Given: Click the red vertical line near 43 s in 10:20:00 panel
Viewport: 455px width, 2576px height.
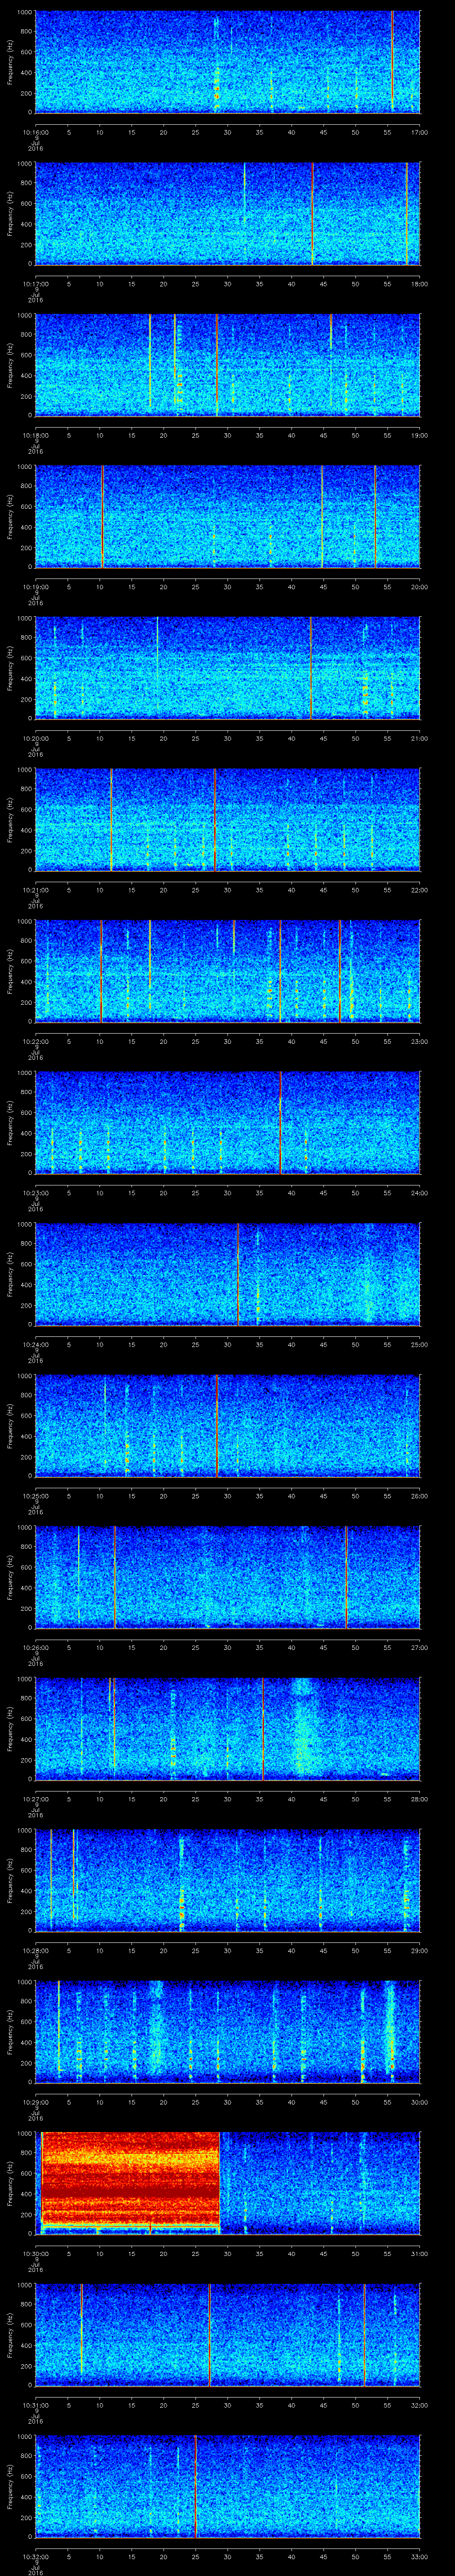Looking at the screenshot, I should click(311, 668).
